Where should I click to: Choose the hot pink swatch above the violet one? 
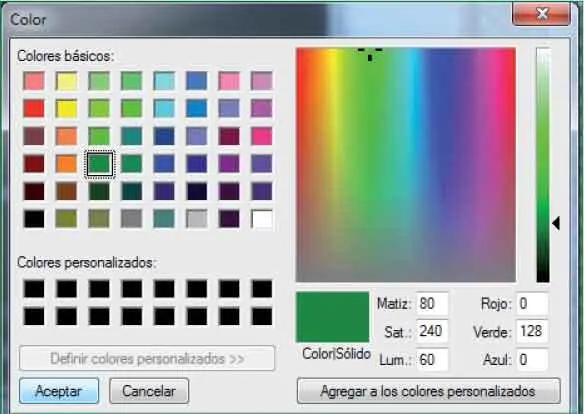coord(262,136)
